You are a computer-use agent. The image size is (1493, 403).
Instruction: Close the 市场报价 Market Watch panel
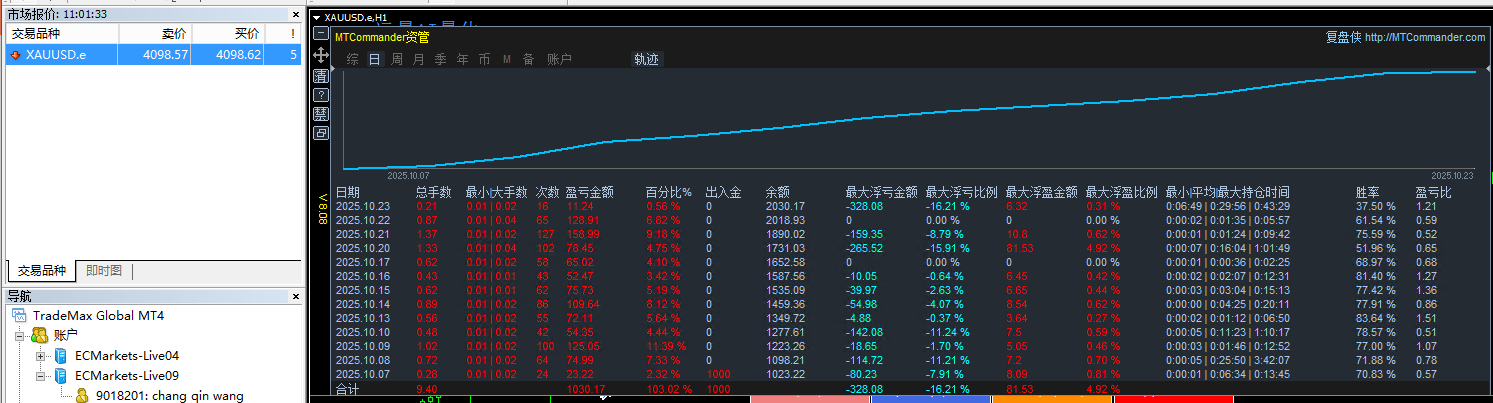pos(295,14)
